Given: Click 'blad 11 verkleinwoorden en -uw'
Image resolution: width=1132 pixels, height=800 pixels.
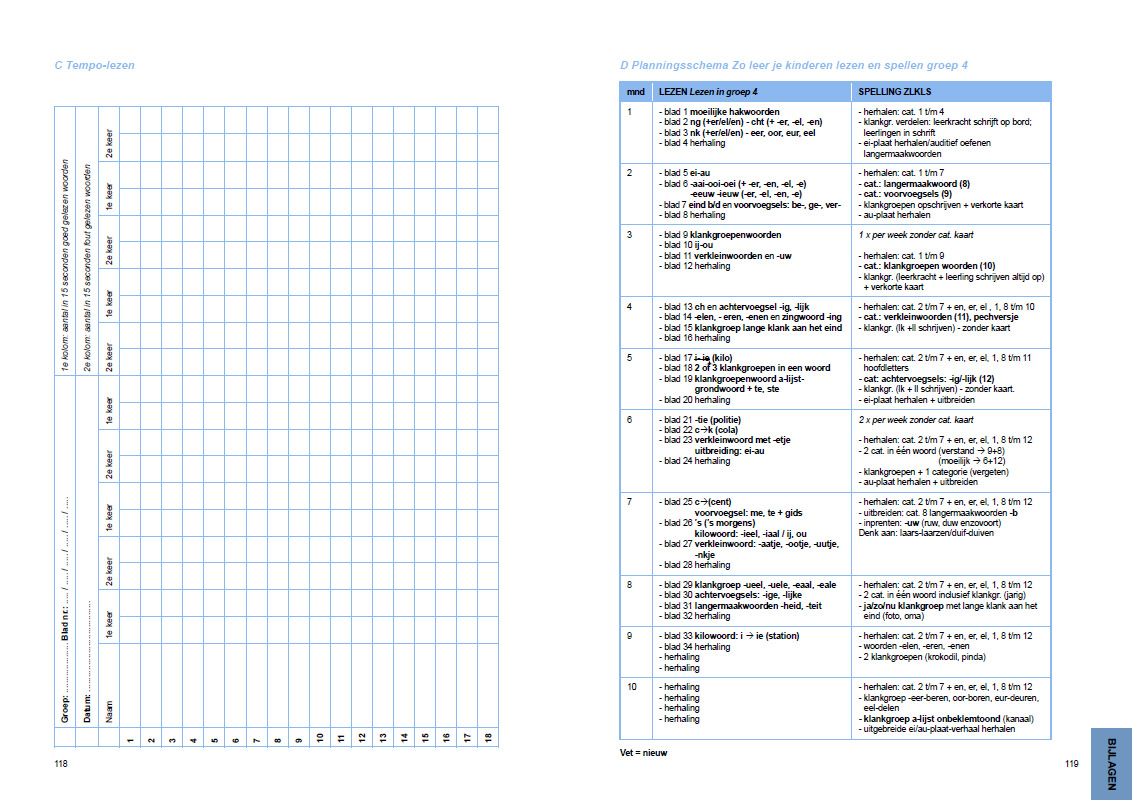Looking at the screenshot, I should [x=728, y=256].
